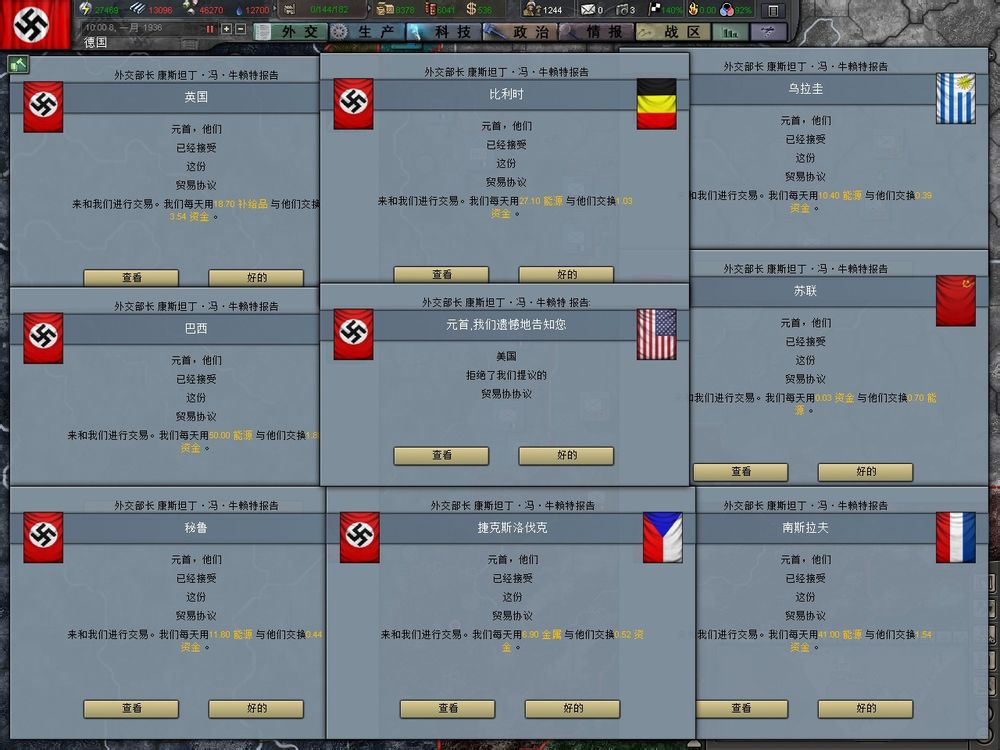Click the Soviet flag in 苏联 report
Screen dimensions: 1000x750
[955, 300]
